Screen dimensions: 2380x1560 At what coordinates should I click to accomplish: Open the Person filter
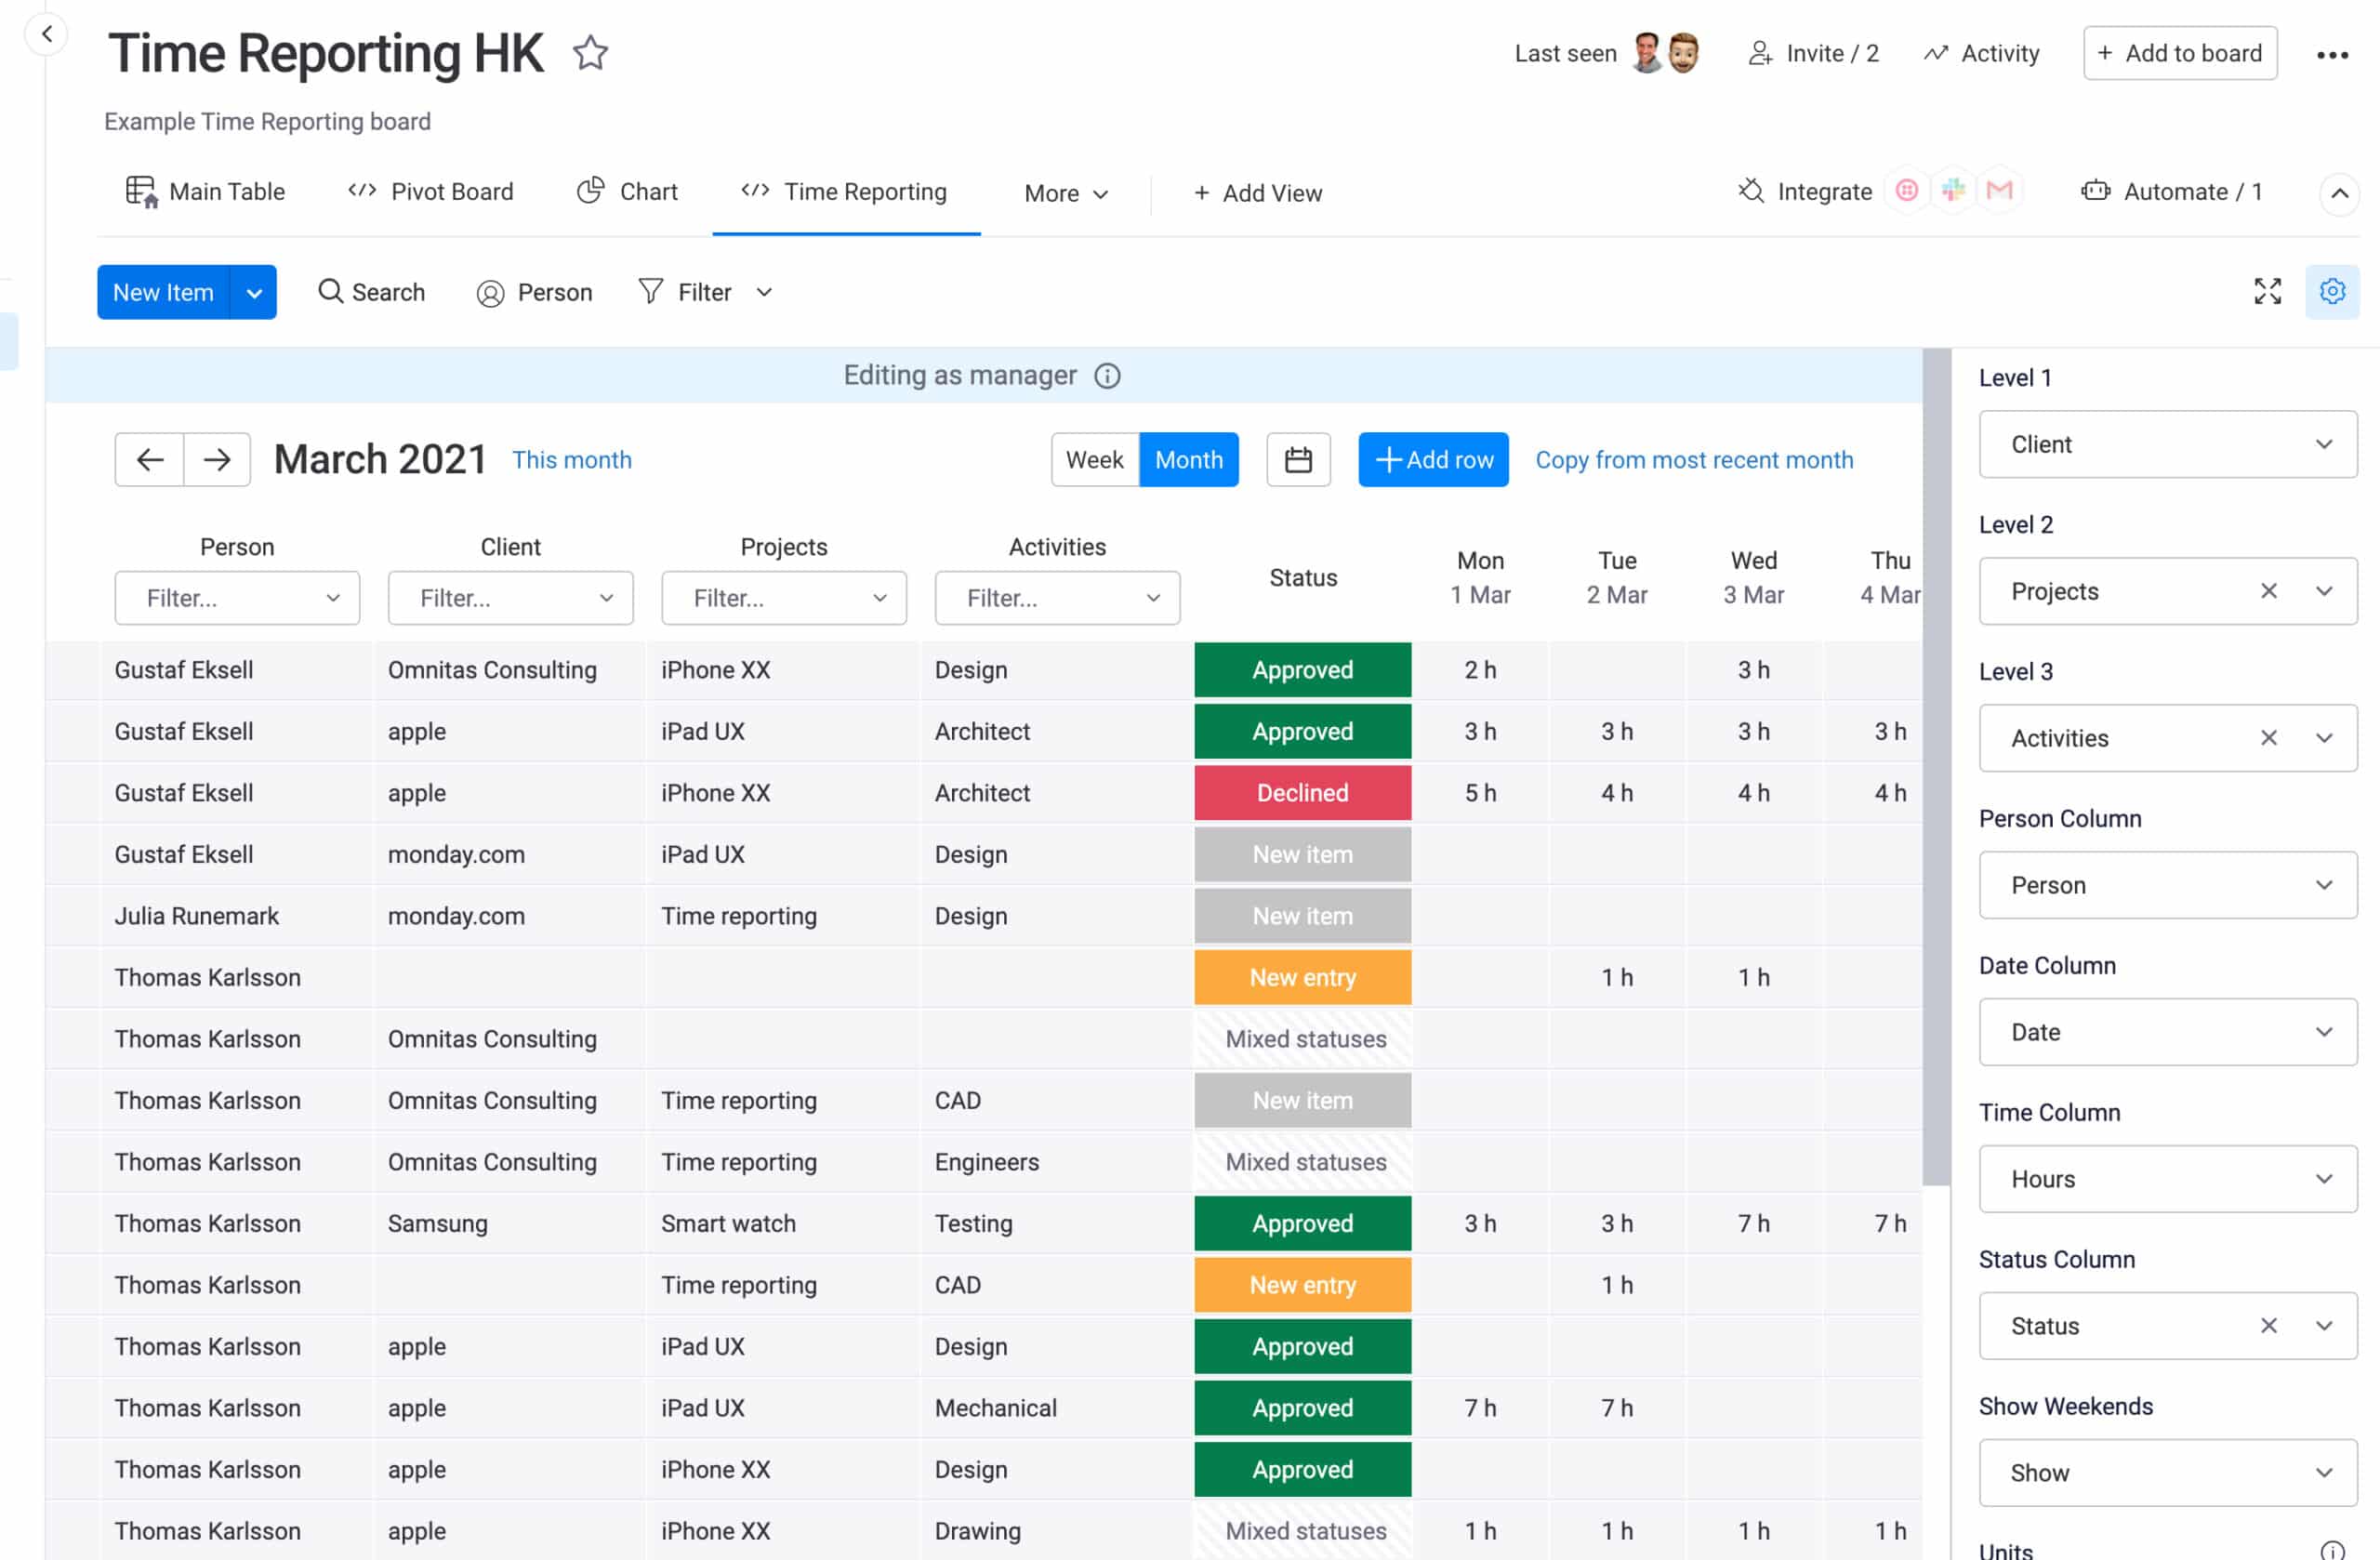click(x=535, y=292)
